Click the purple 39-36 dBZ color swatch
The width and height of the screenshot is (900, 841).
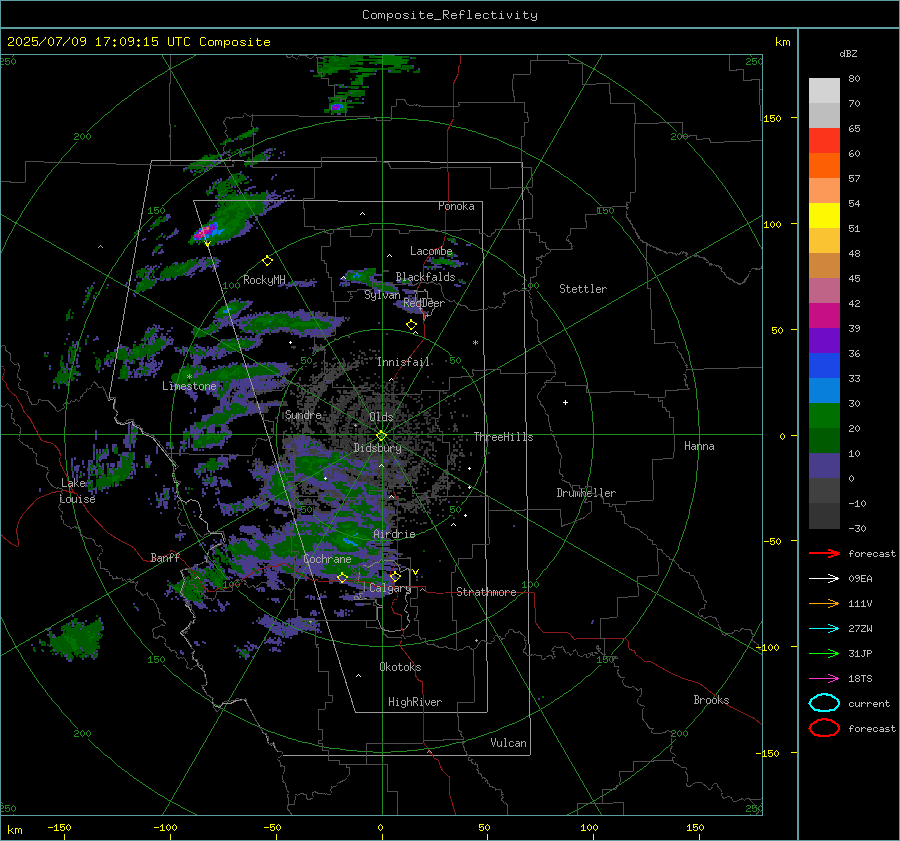coord(824,341)
